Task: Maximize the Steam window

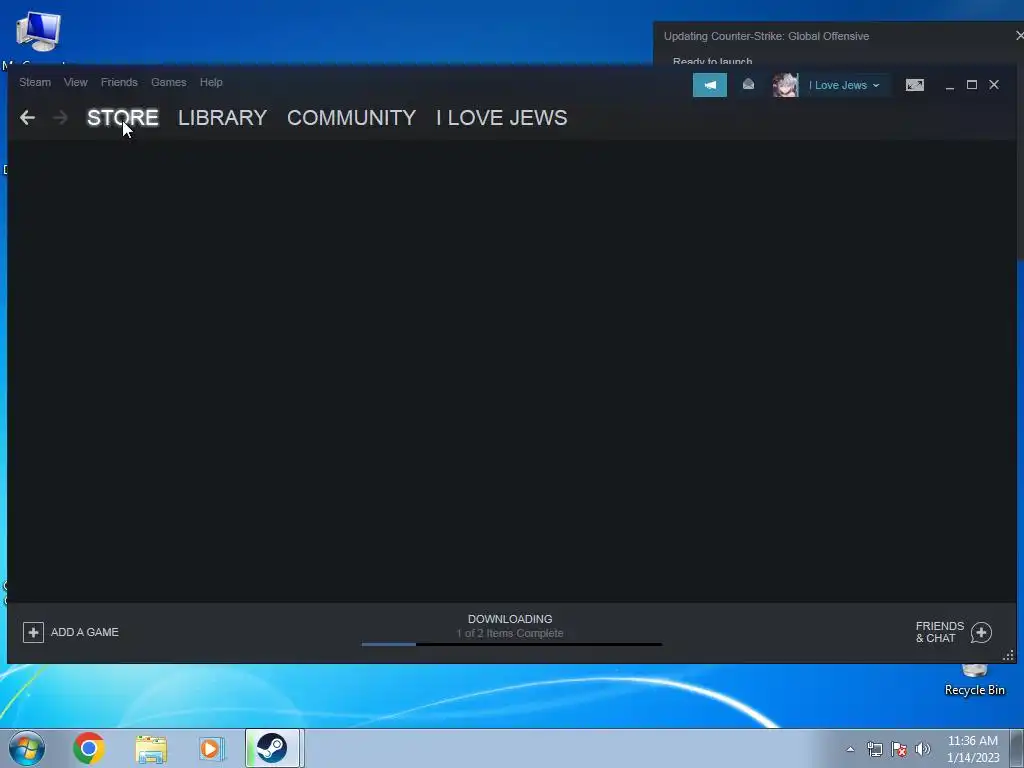Action: [972, 85]
